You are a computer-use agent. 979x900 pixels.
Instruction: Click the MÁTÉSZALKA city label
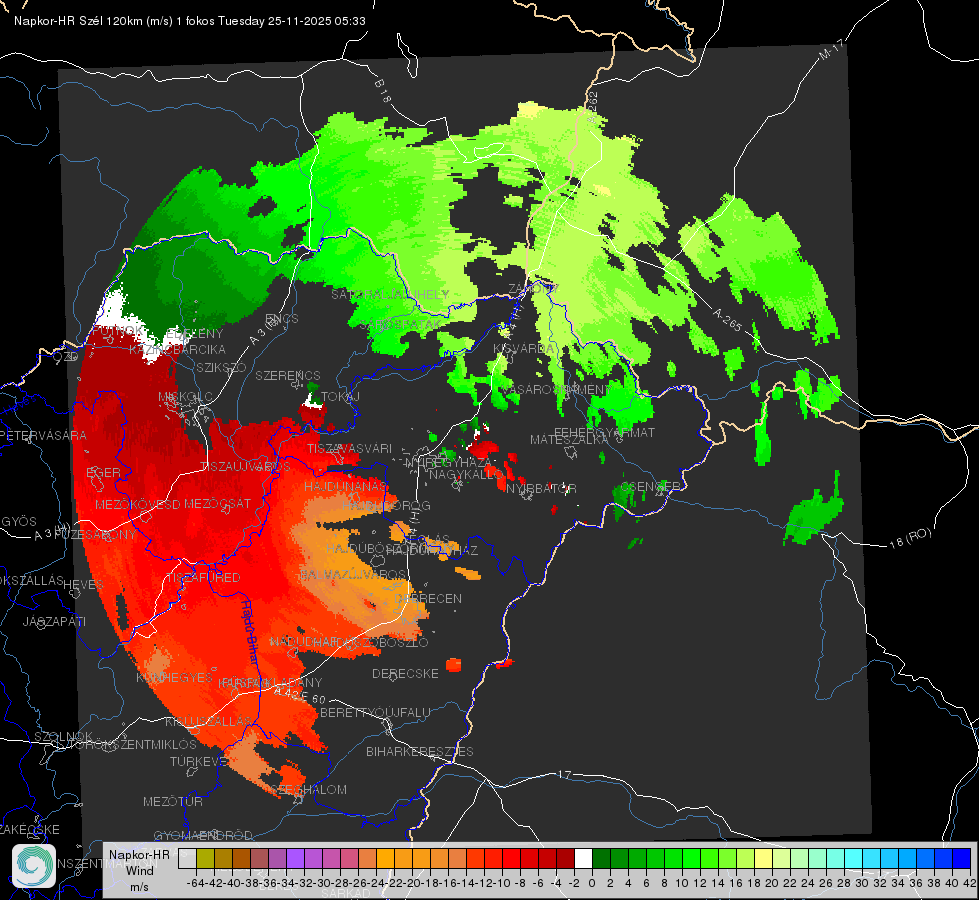tap(569, 440)
